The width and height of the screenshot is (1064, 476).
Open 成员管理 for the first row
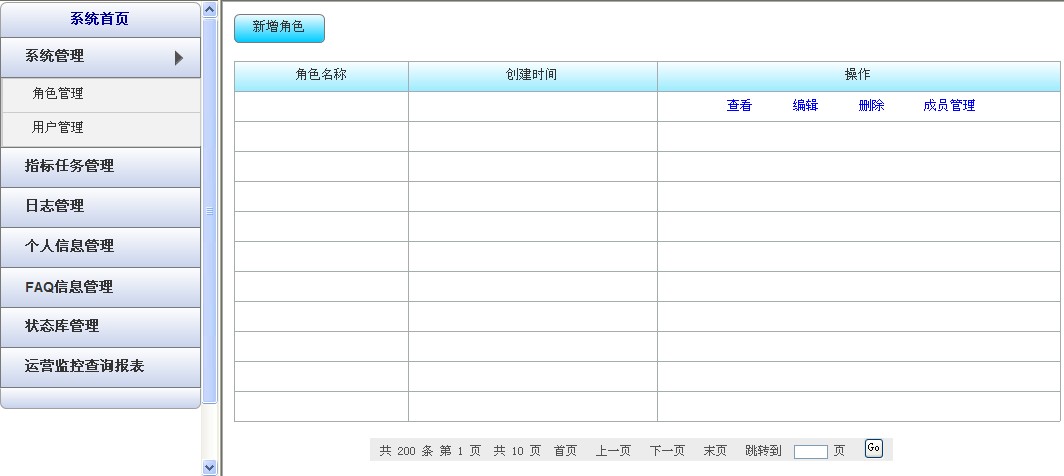point(949,105)
